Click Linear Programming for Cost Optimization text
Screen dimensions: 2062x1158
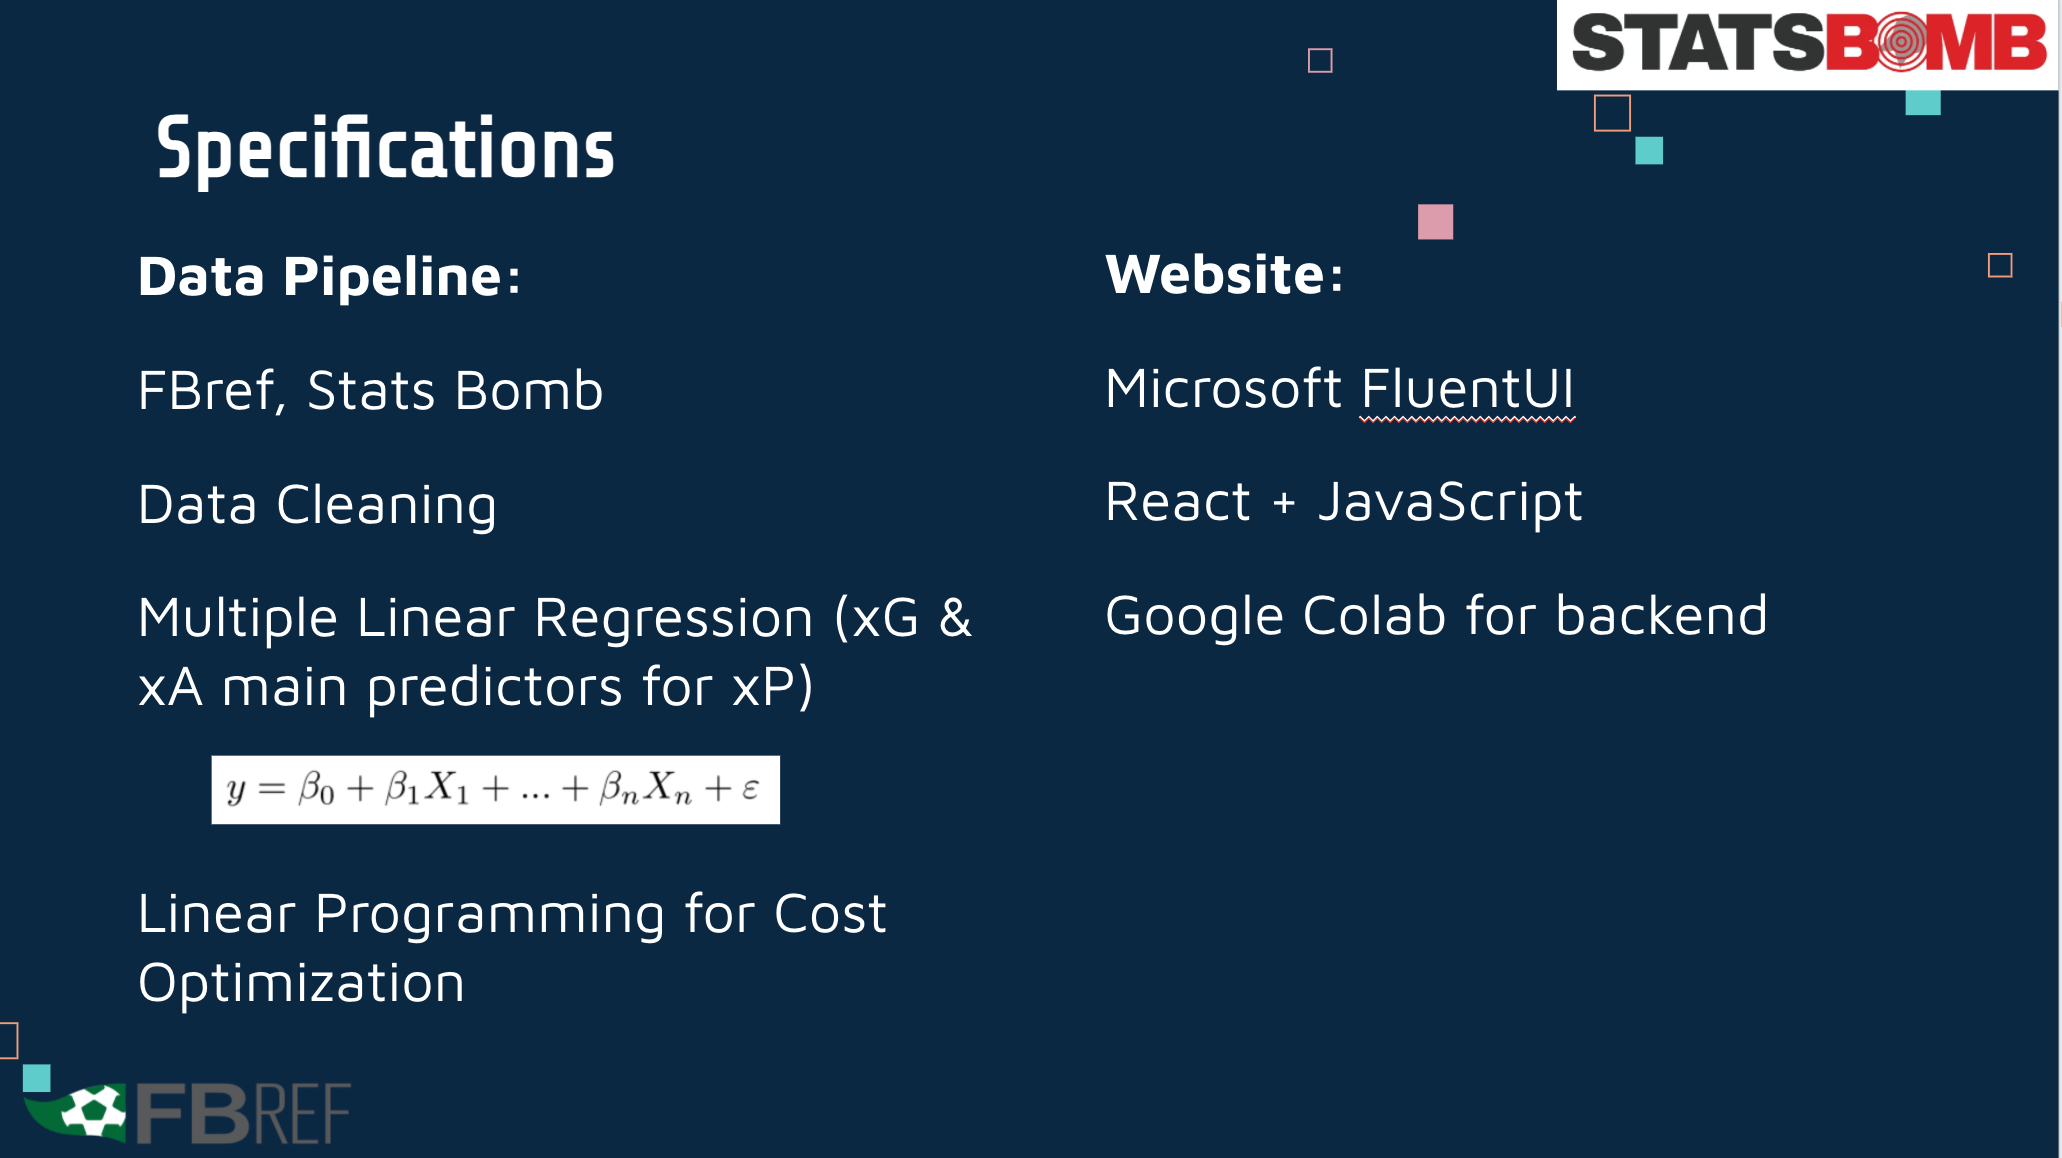click(x=512, y=948)
